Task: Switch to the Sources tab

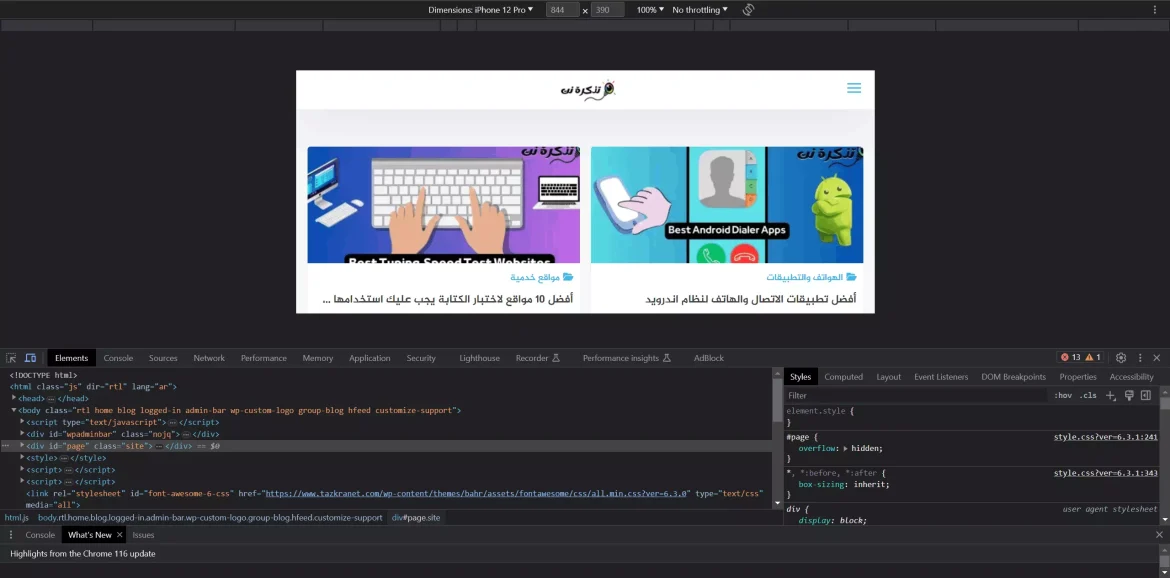Action: point(163,358)
